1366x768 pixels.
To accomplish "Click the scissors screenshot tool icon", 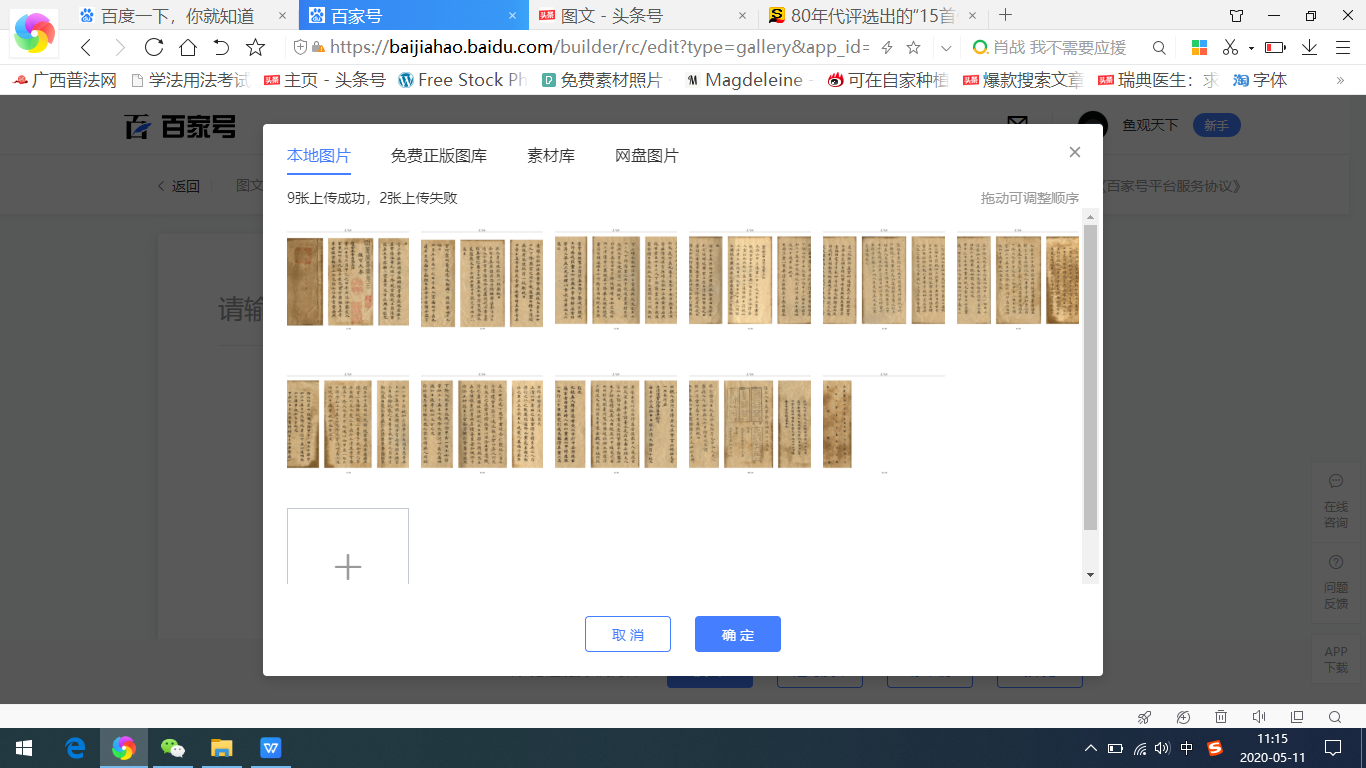I will point(1230,47).
